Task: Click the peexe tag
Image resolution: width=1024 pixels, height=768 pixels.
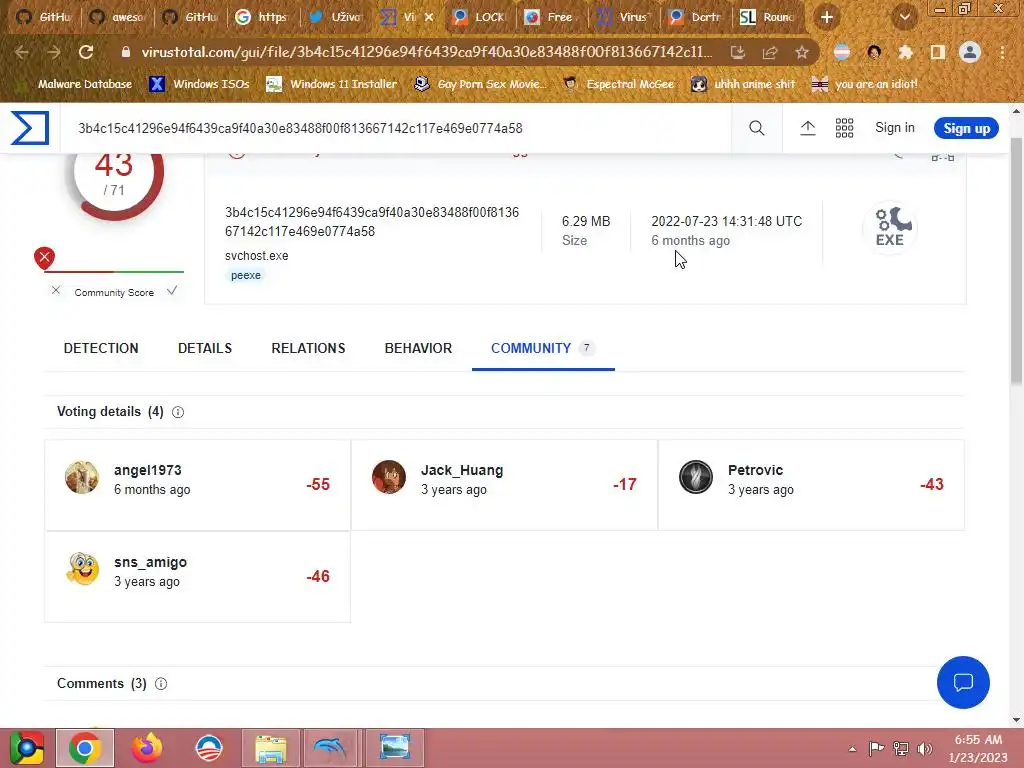Action: point(246,276)
